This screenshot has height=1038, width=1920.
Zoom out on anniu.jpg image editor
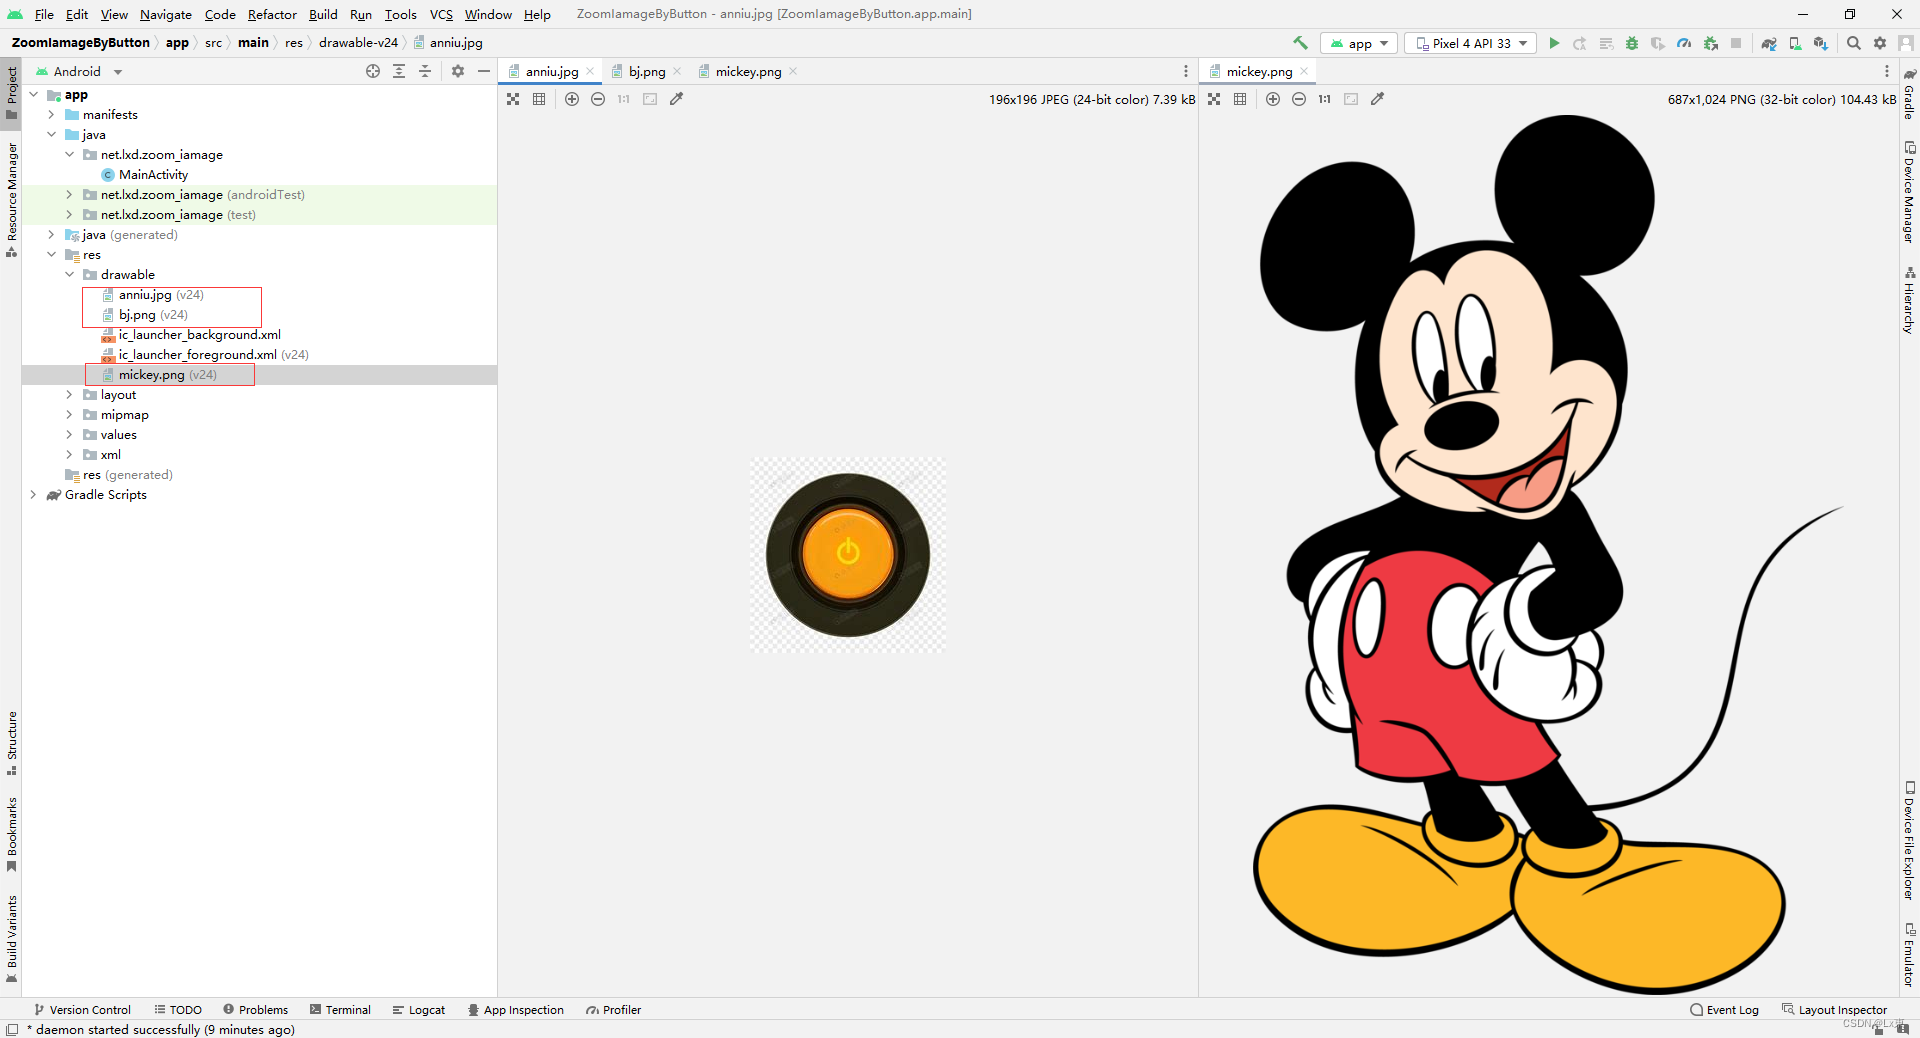(598, 99)
